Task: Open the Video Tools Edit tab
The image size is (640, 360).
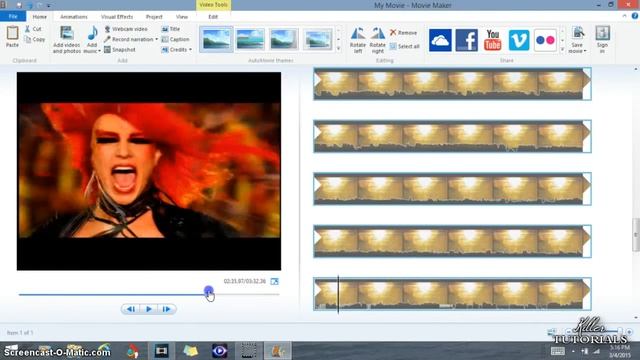Action: coord(213,17)
